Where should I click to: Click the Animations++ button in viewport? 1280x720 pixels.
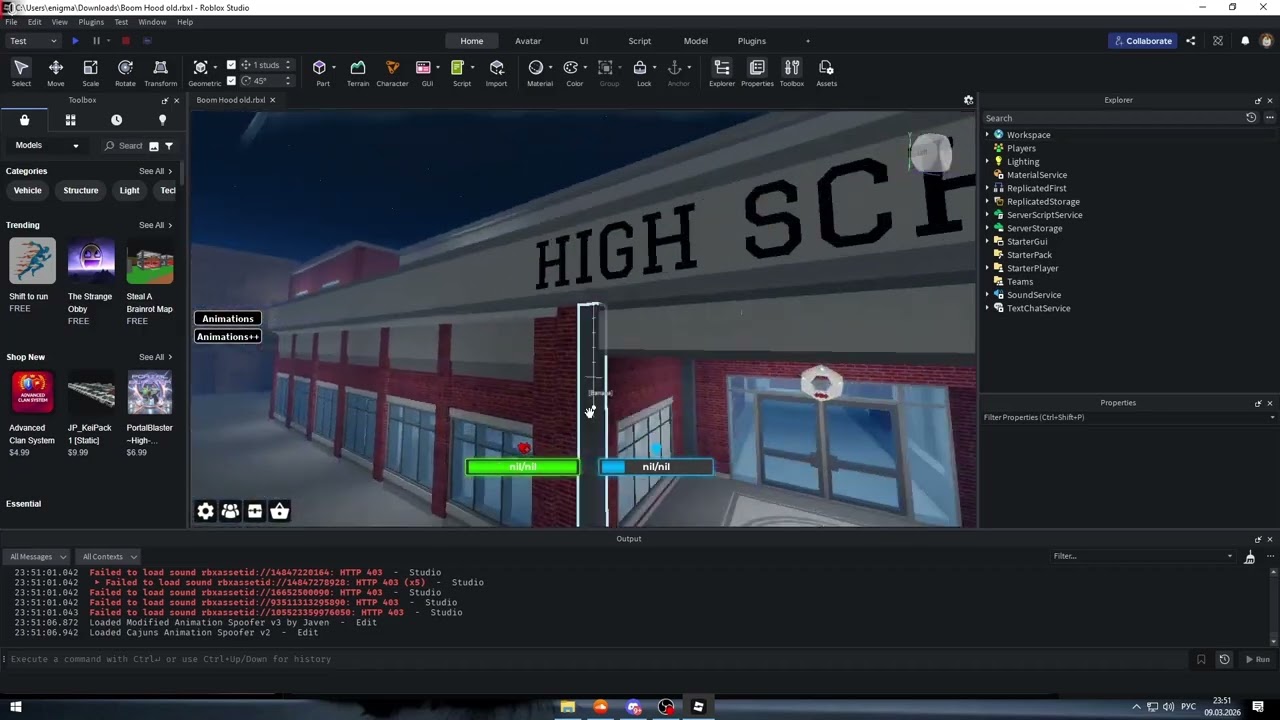point(228,337)
